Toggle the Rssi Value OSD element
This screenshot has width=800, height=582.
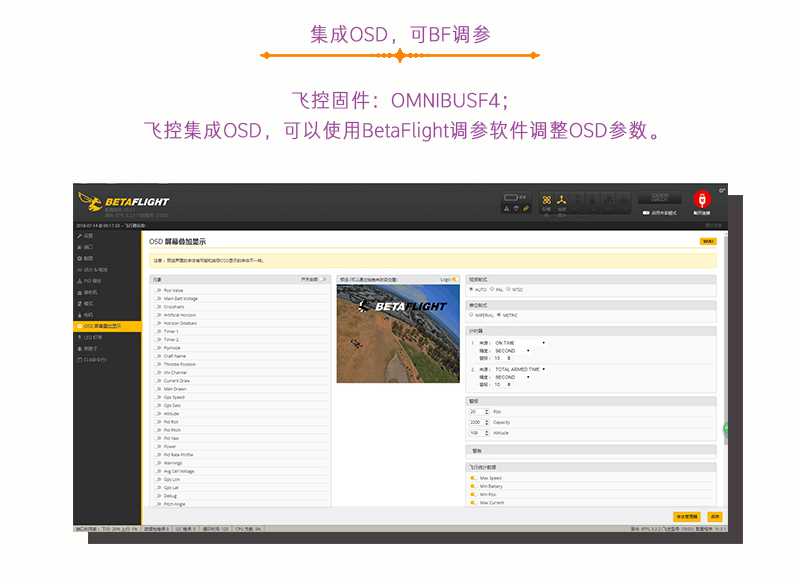point(158,290)
